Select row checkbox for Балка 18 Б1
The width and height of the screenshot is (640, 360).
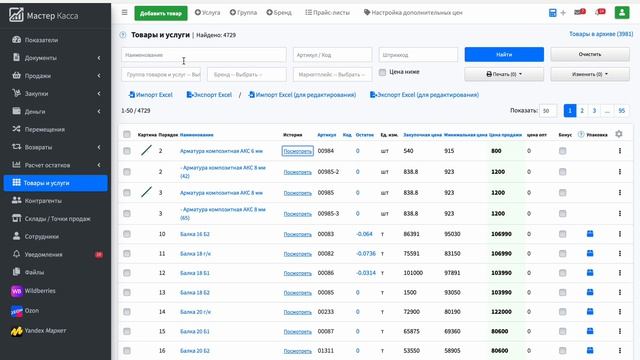coord(127,273)
